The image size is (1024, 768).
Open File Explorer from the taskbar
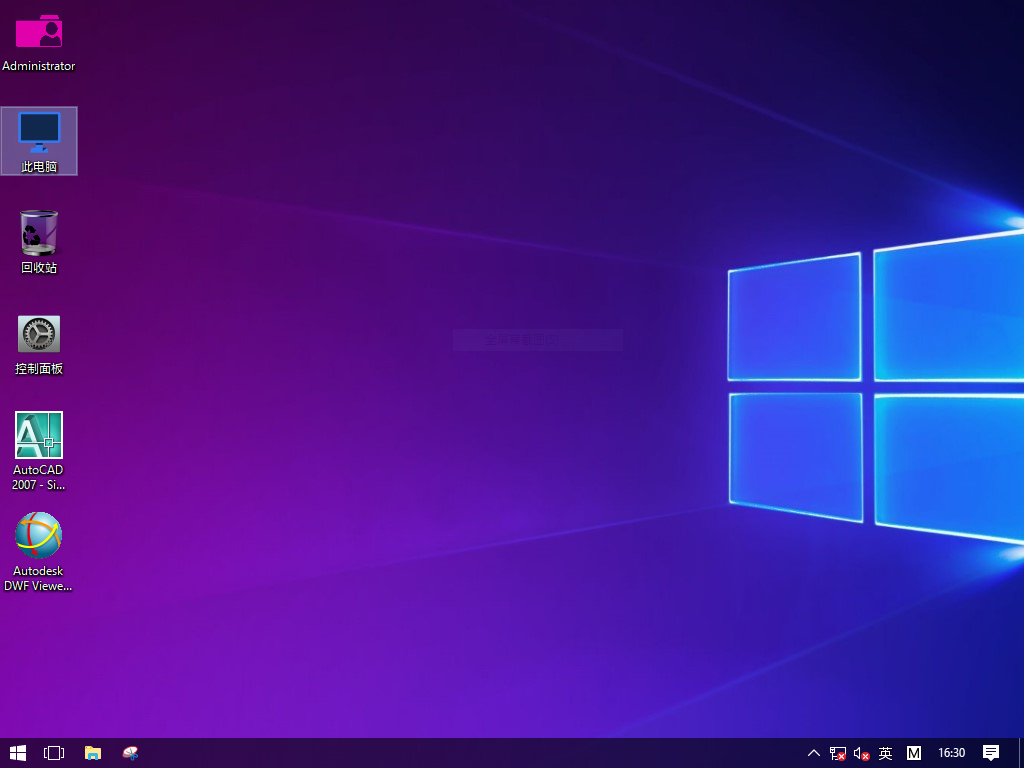[x=93, y=753]
